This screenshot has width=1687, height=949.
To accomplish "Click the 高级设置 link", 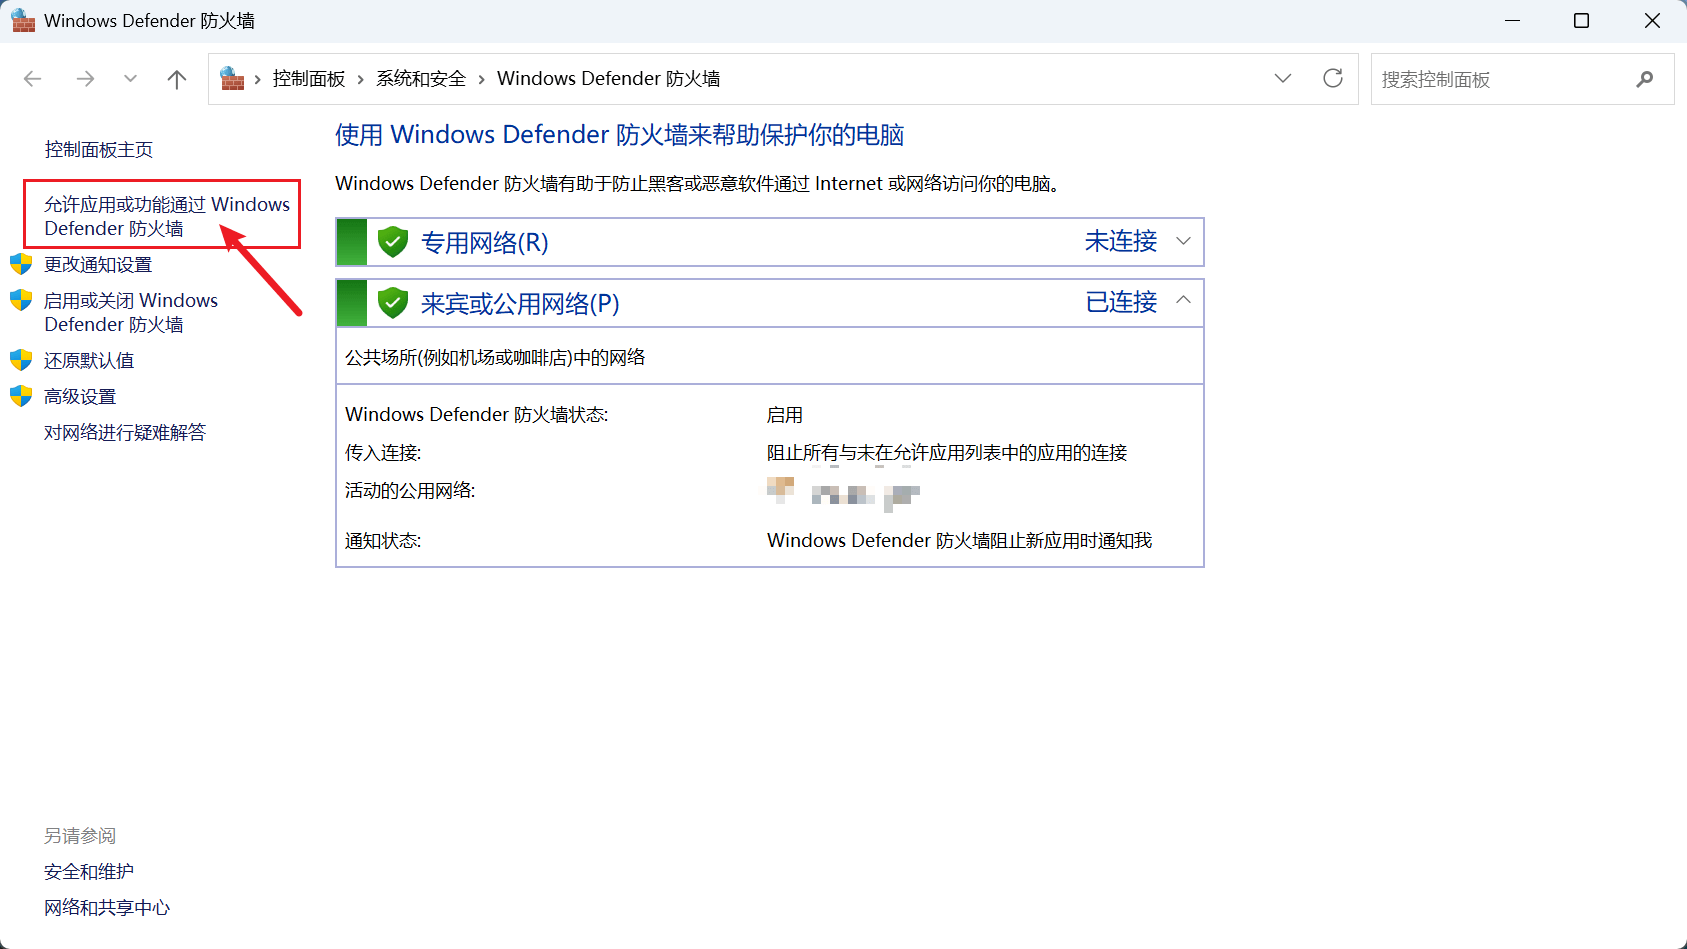I will click(x=80, y=397).
